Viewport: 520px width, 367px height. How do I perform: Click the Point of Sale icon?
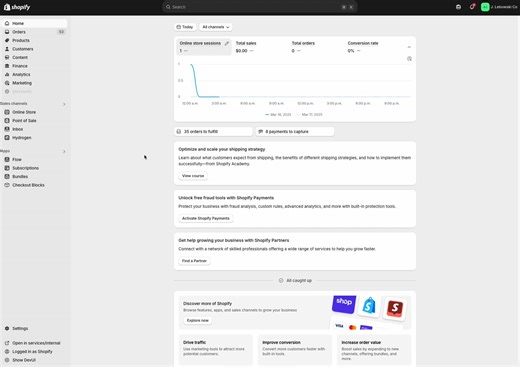coord(7,121)
